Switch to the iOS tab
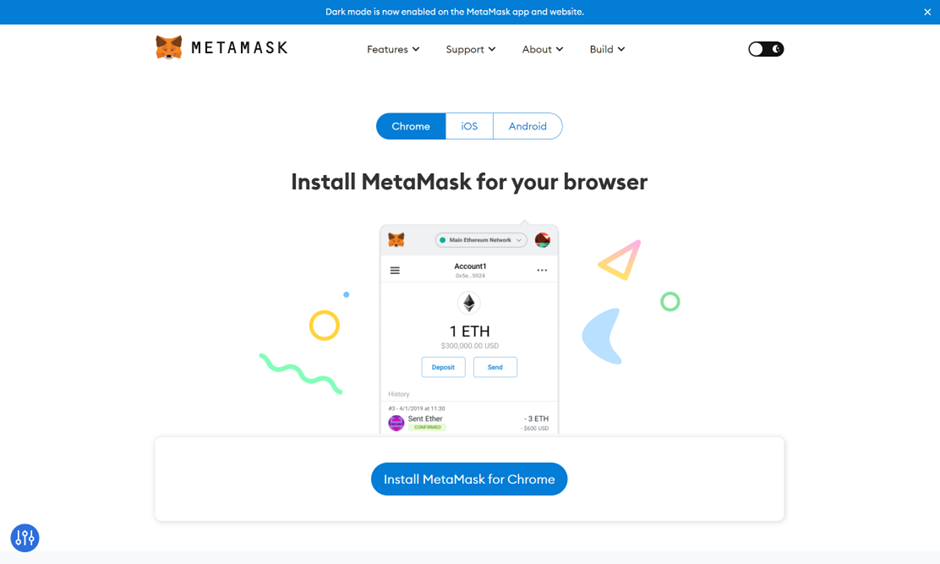Image resolution: width=940 pixels, height=564 pixels. (x=469, y=126)
